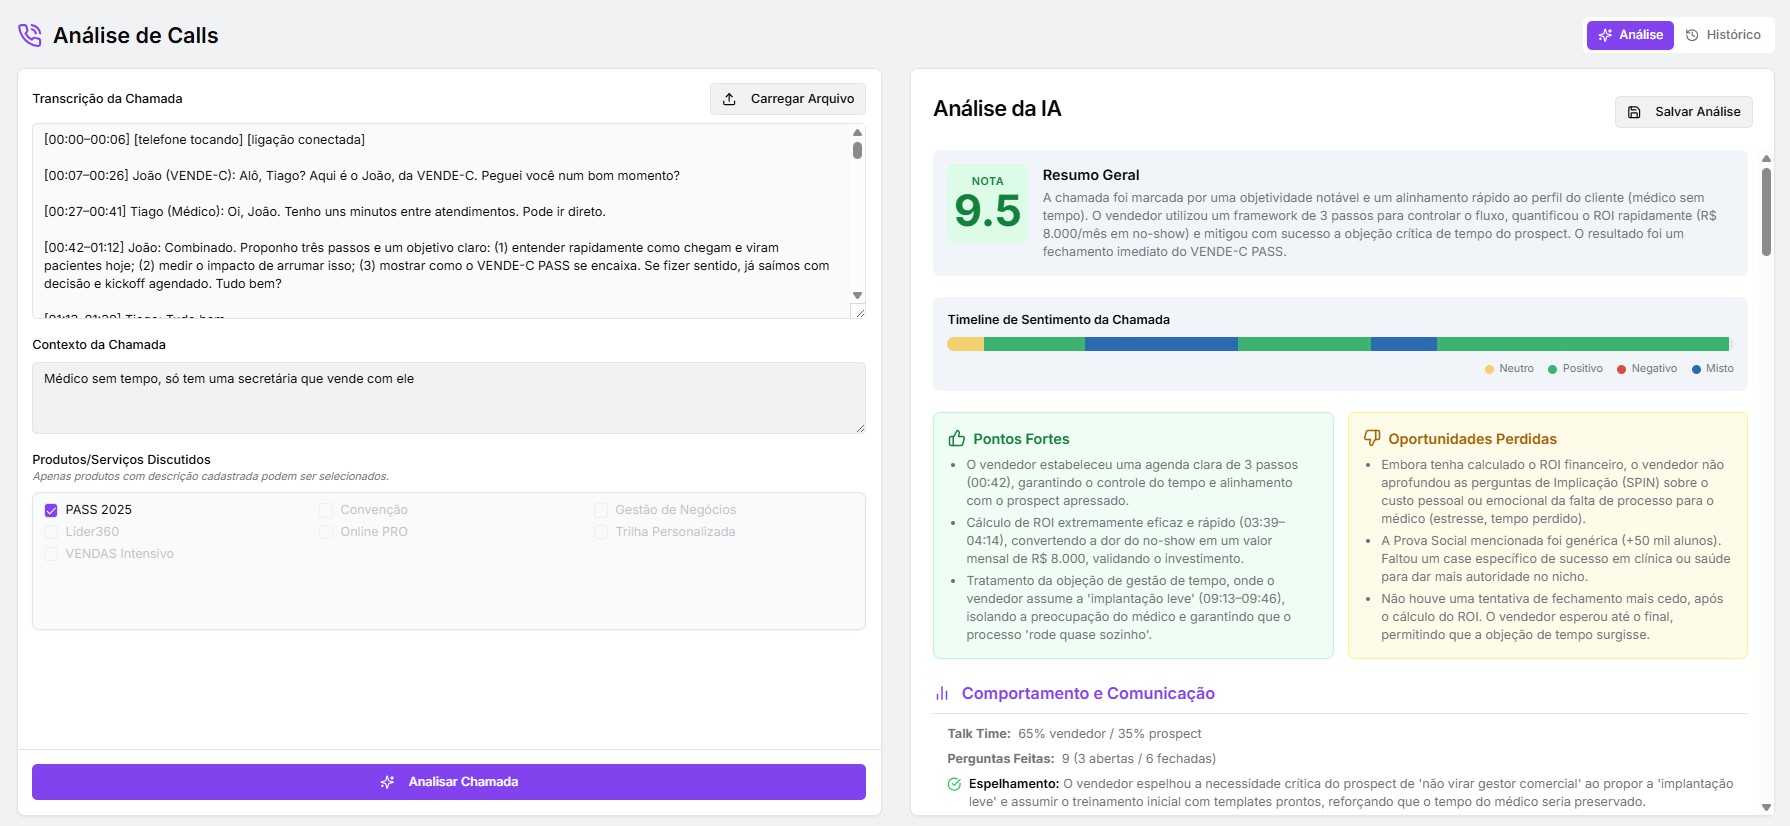Click the bar chart icon beside Comportamento e Comunicação
Image resolution: width=1790 pixels, height=826 pixels.
tap(942, 694)
